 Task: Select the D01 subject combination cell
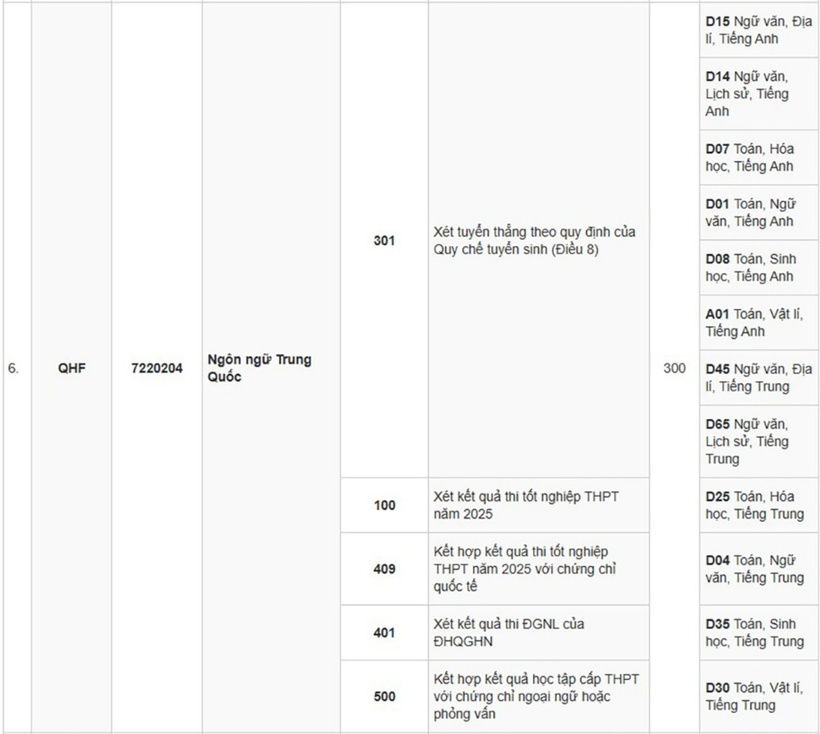[x=759, y=213]
